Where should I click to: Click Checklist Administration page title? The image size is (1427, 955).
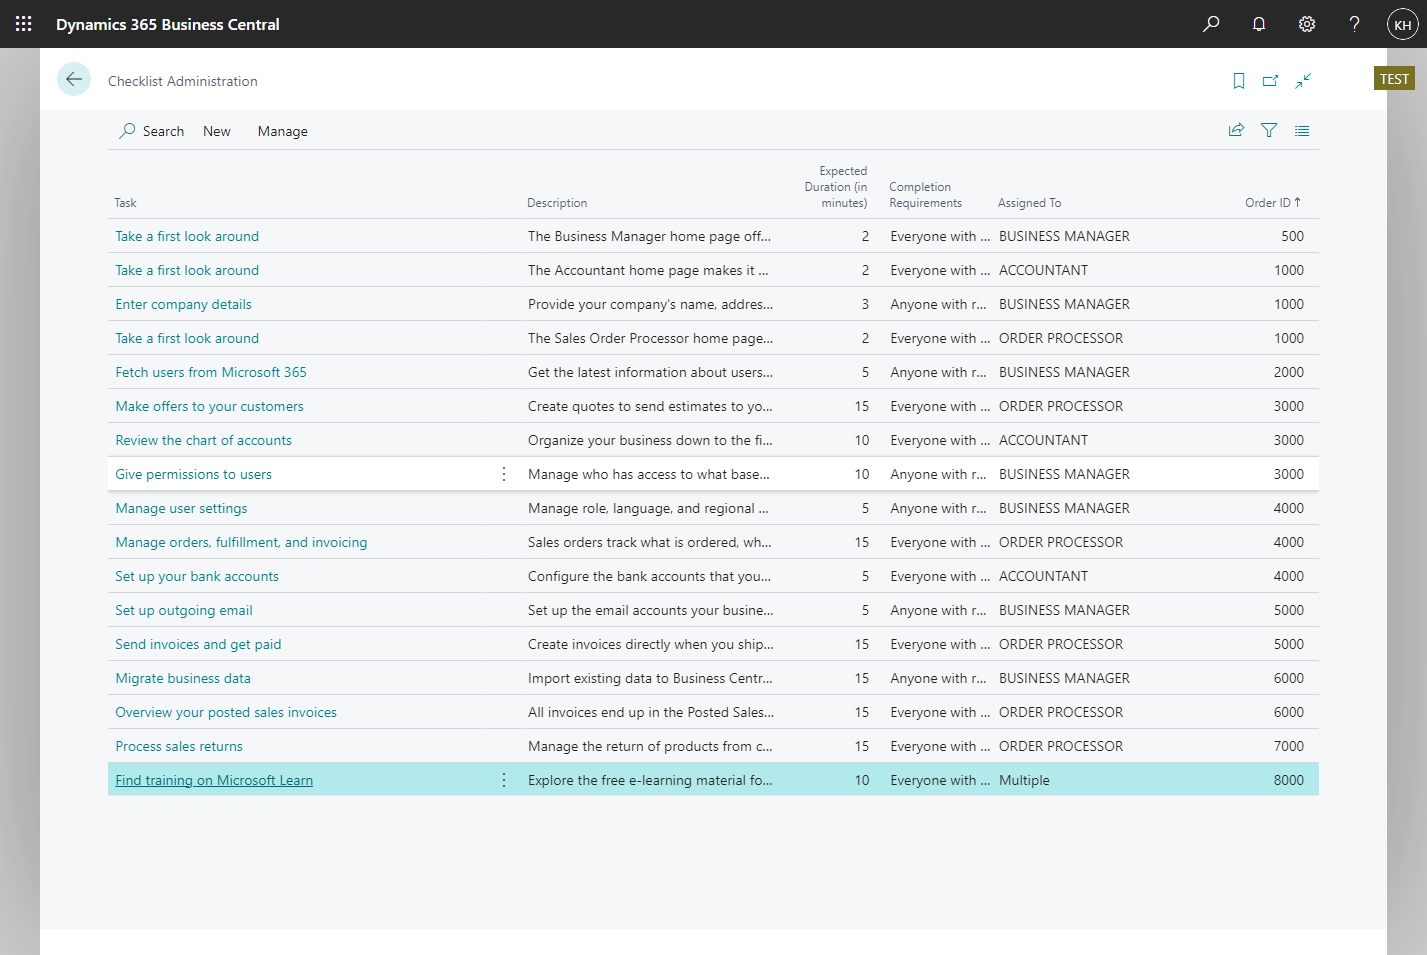click(x=183, y=81)
